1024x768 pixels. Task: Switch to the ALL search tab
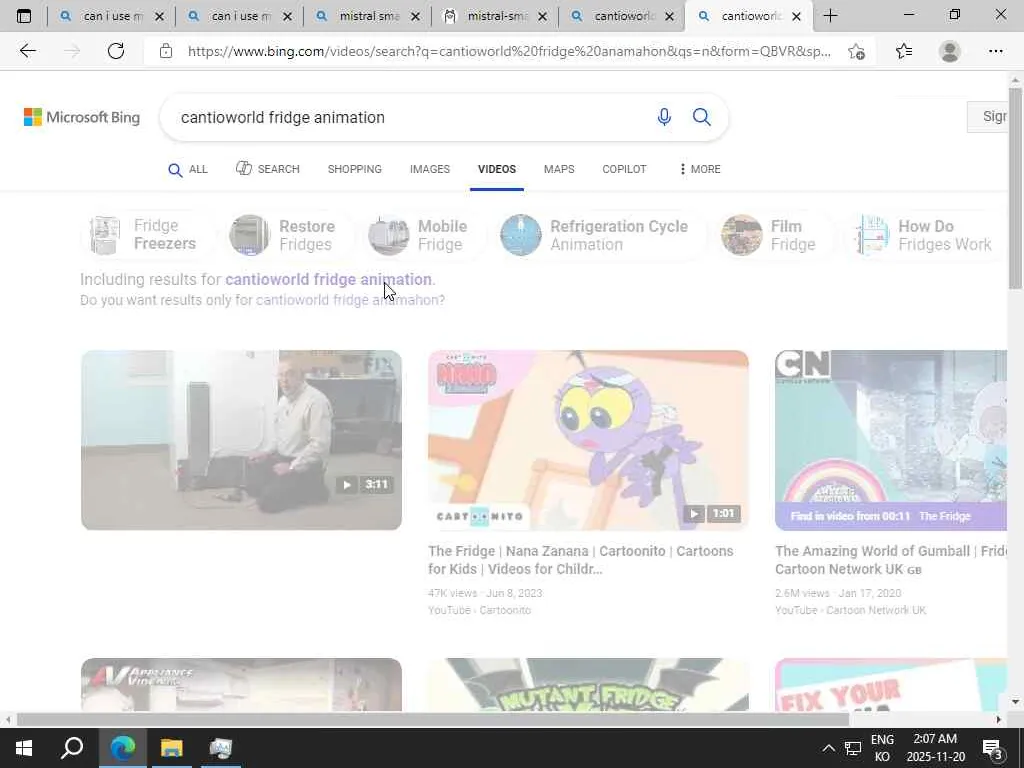pos(188,169)
